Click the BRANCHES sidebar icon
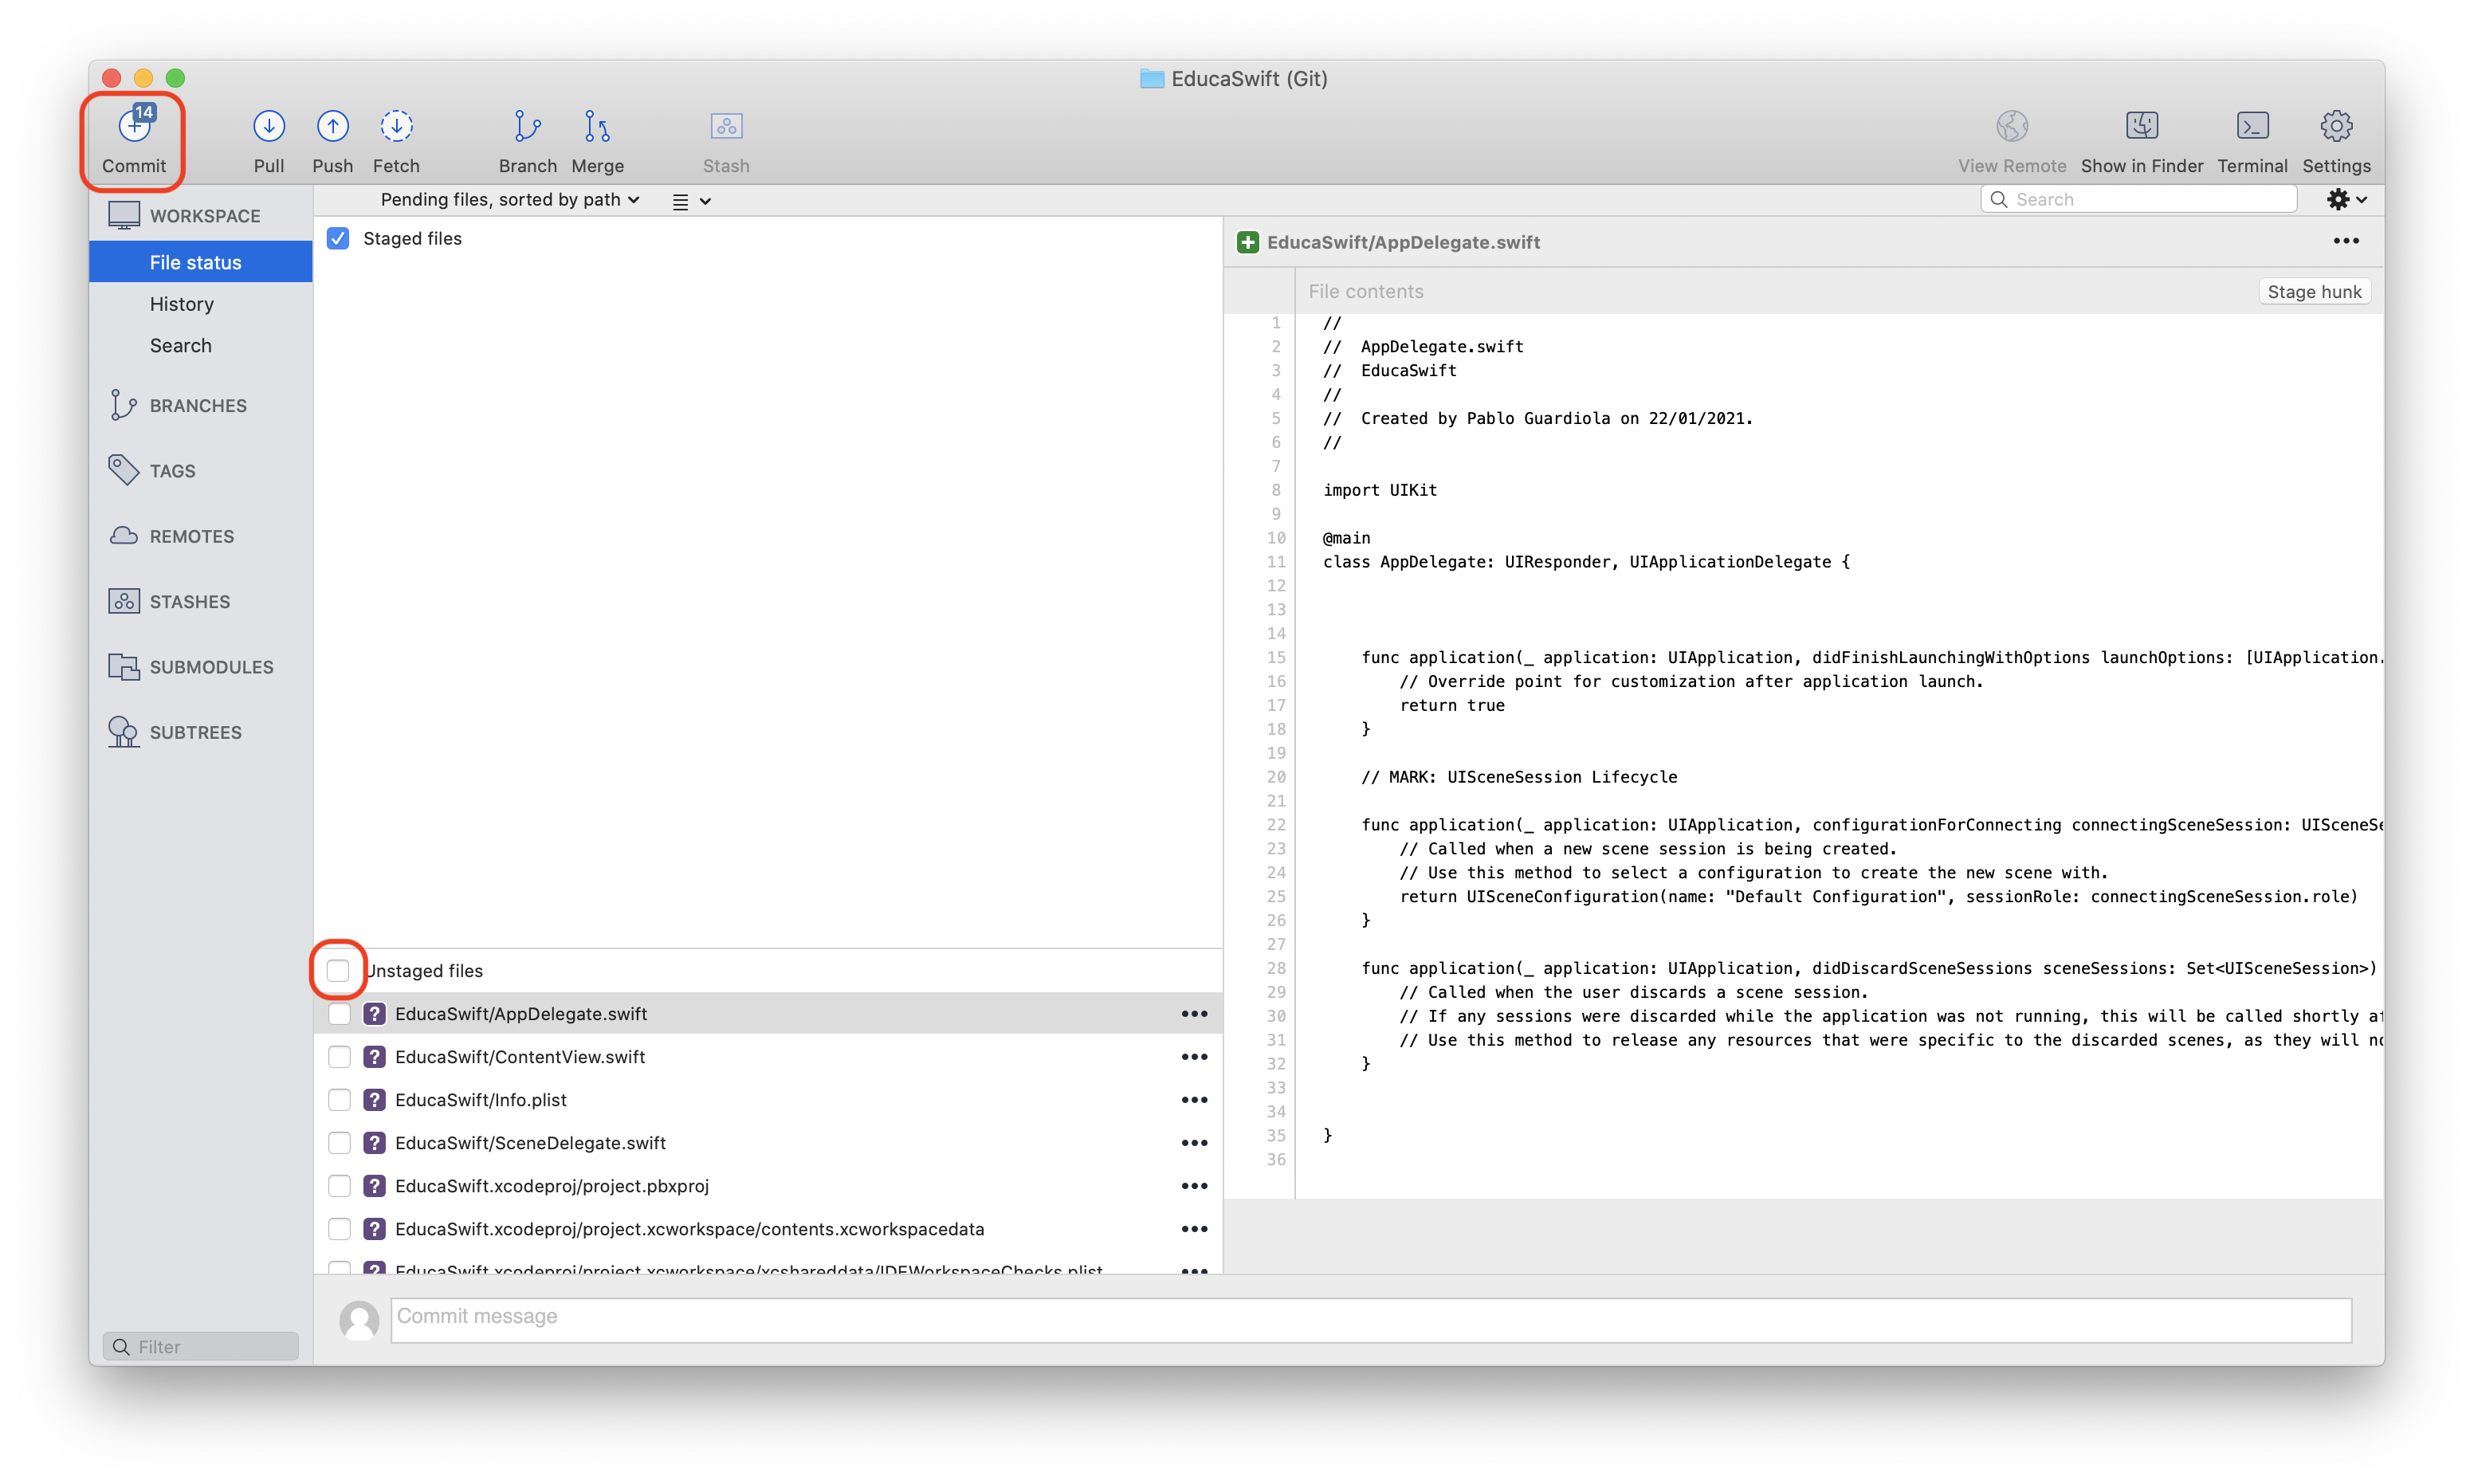Viewport: 2474px width, 1484px height. click(x=123, y=405)
